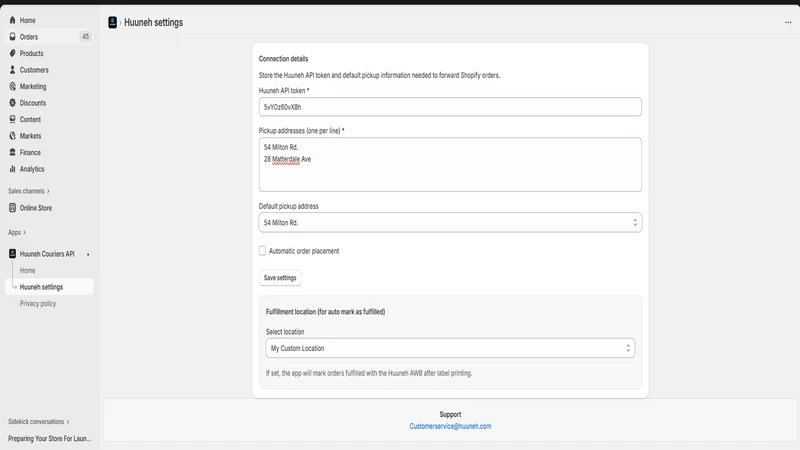Click the Huuneh Couriers API app icon
The height and width of the screenshot is (450, 800).
(12, 254)
